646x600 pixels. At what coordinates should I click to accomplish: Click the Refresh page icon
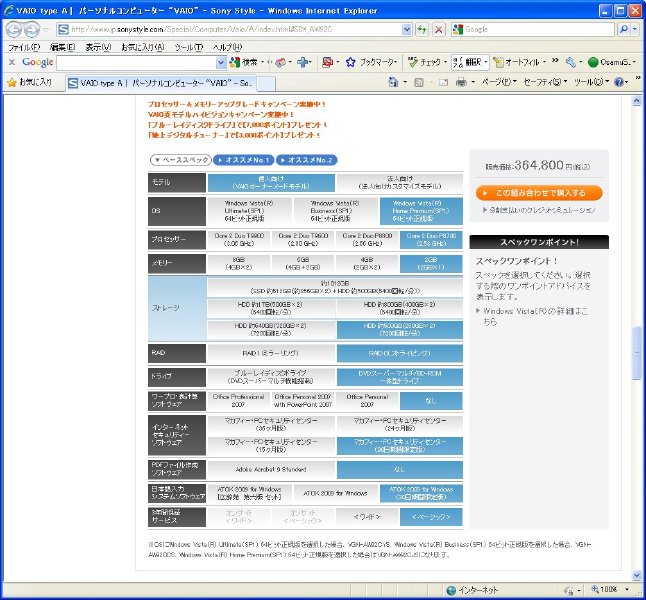(422, 29)
